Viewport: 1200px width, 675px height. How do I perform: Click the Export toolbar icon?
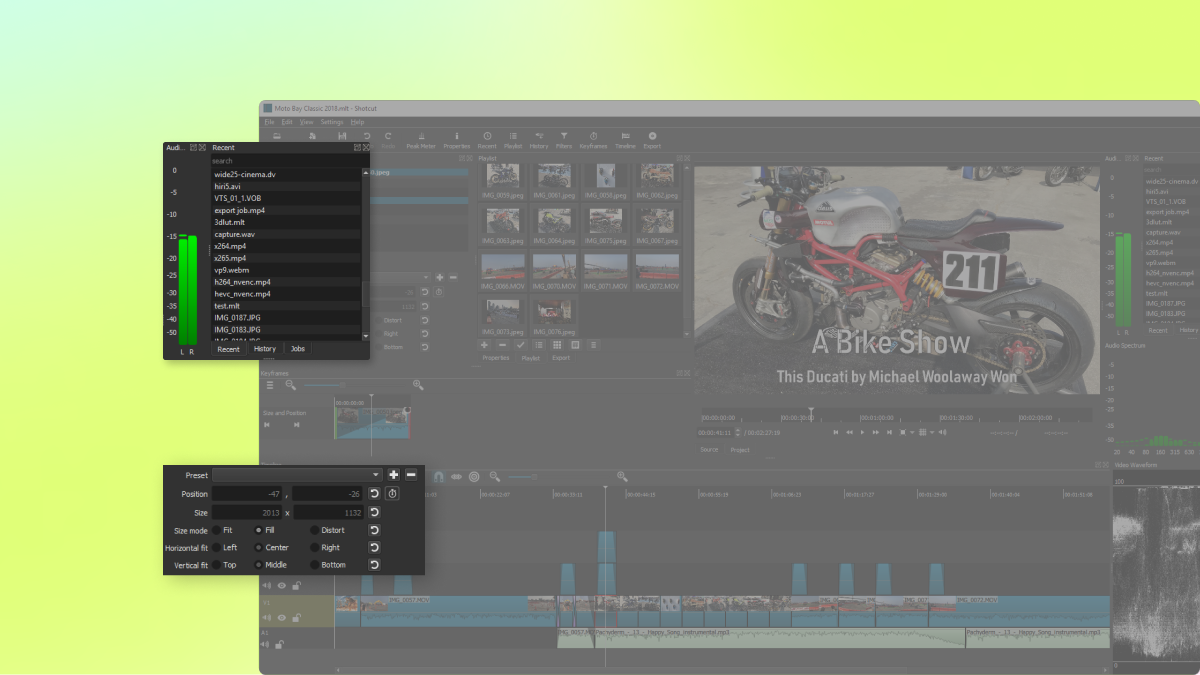(652, 139)
